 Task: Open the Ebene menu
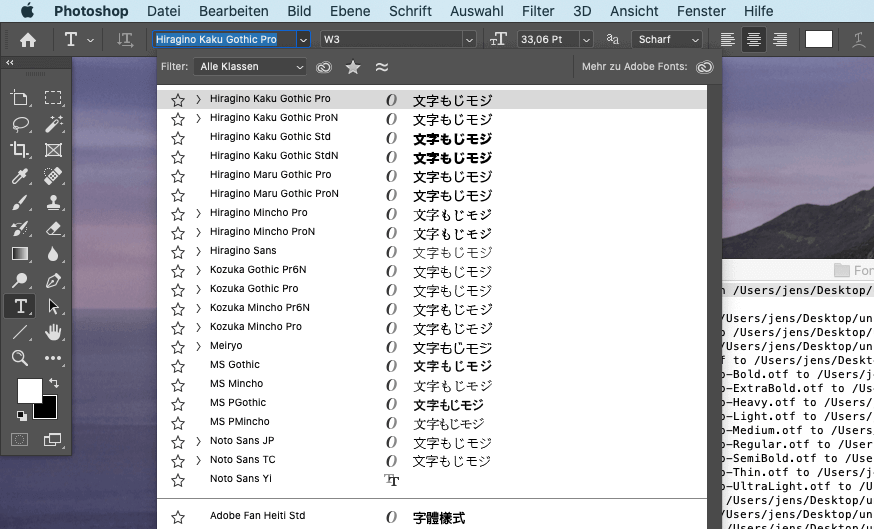pyautogui.click(x=350, y=11)
